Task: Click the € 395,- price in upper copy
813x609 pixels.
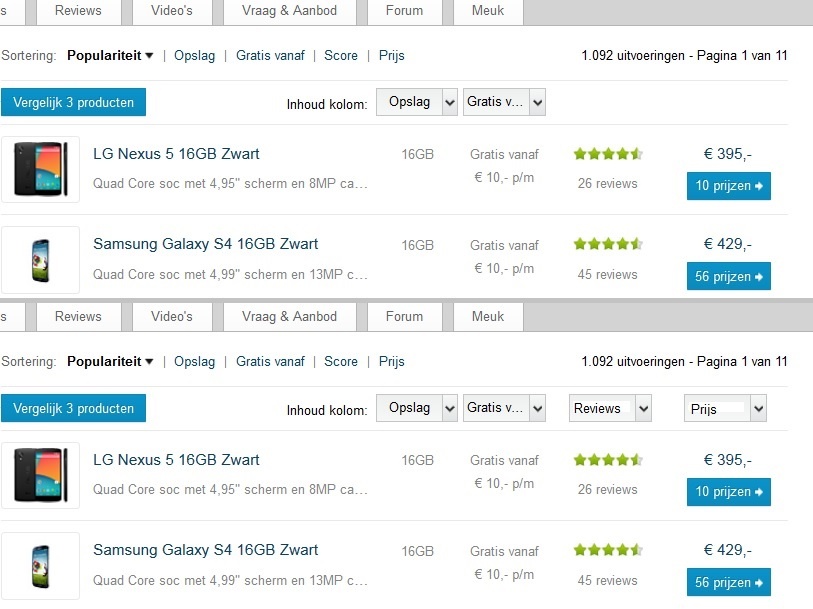Action: (x=727, y=154)
